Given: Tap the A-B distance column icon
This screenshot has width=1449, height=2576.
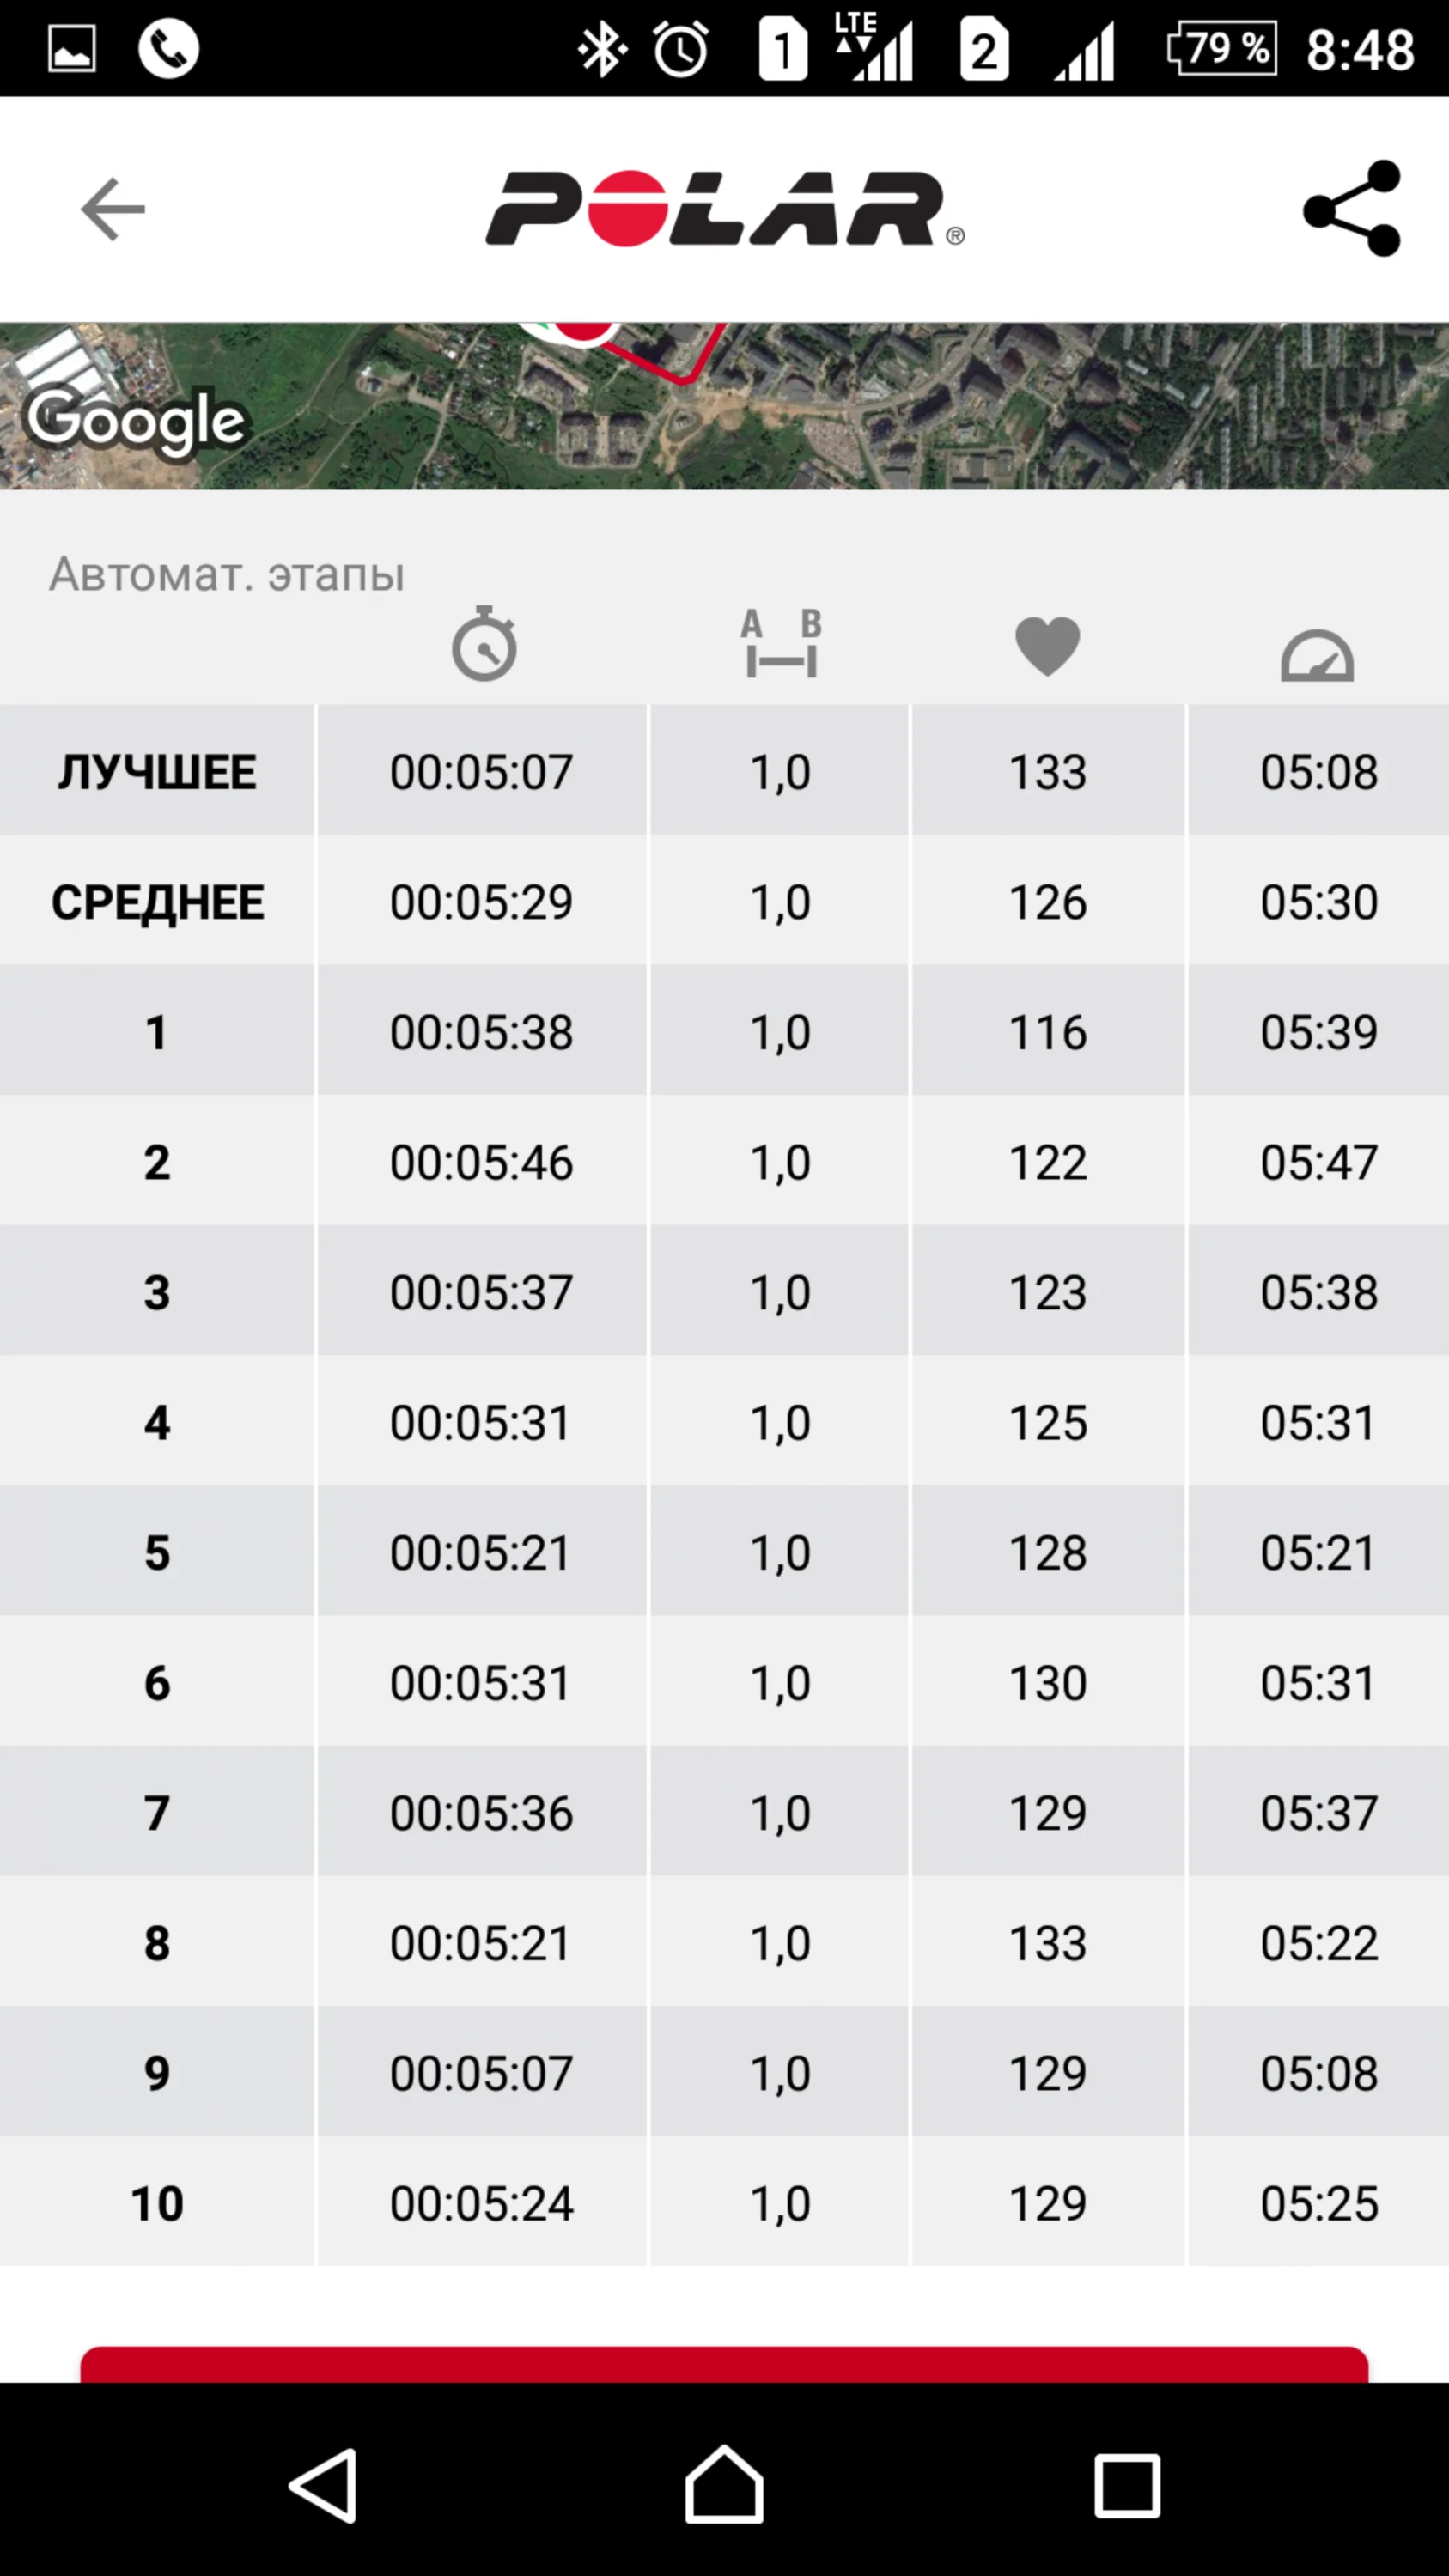Looking at the screenshot, I should click(x=781, y=644).
